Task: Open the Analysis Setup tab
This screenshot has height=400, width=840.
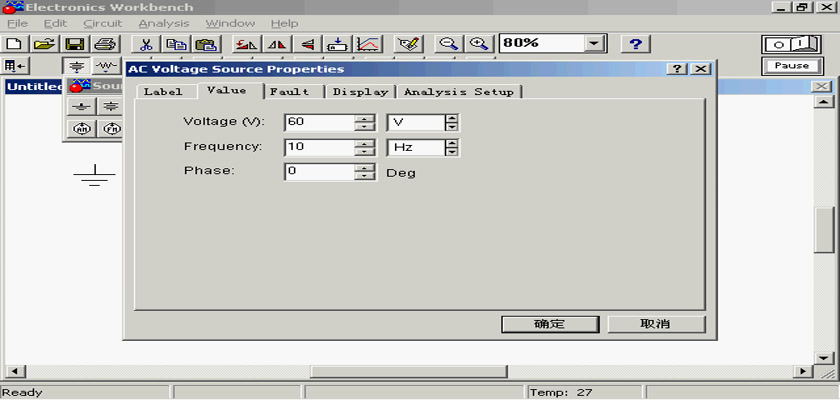Action: pos(459,92)
